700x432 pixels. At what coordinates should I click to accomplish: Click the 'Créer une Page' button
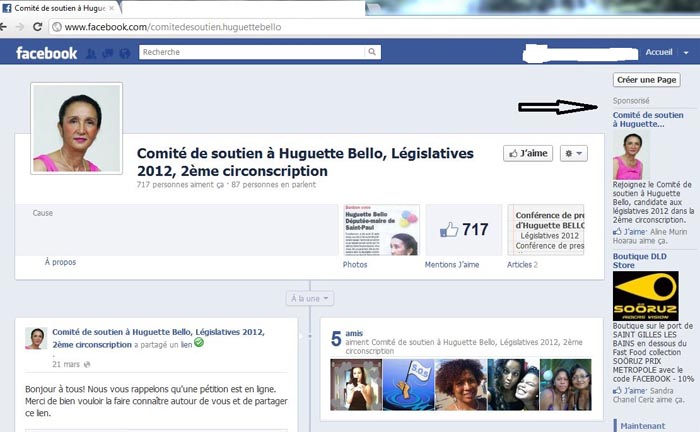(x=647, y=79)
